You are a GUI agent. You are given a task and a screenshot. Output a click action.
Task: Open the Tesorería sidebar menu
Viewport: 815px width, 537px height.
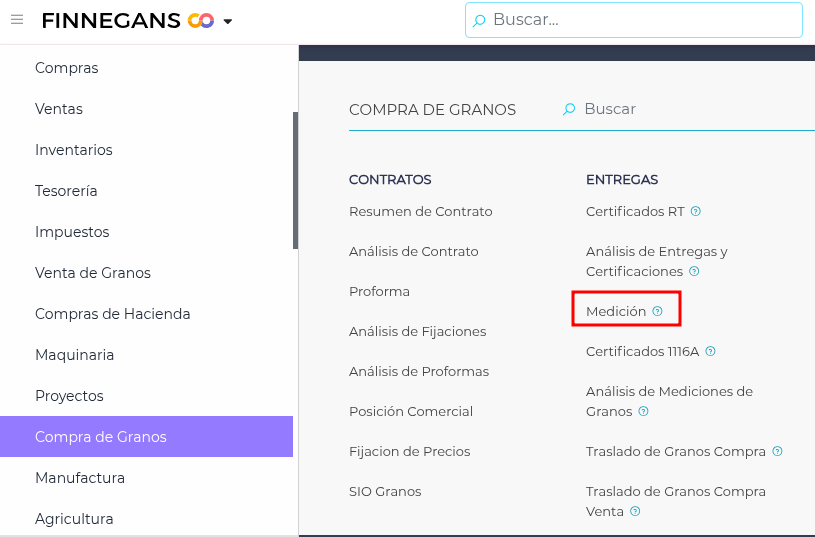66,191
